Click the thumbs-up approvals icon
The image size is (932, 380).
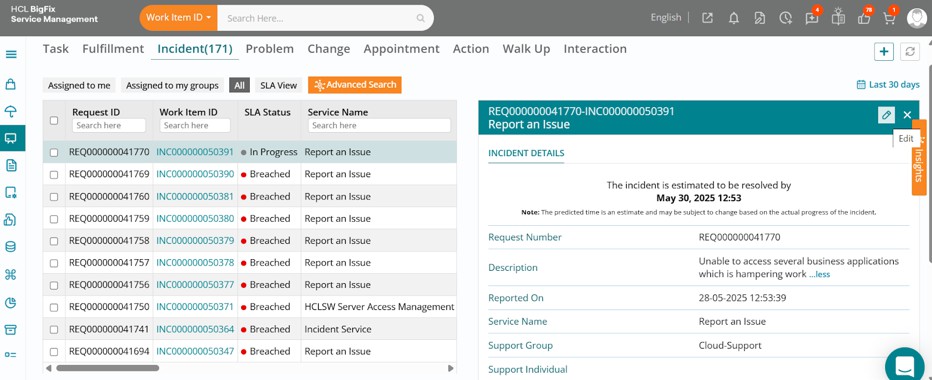tap(864, 18)
